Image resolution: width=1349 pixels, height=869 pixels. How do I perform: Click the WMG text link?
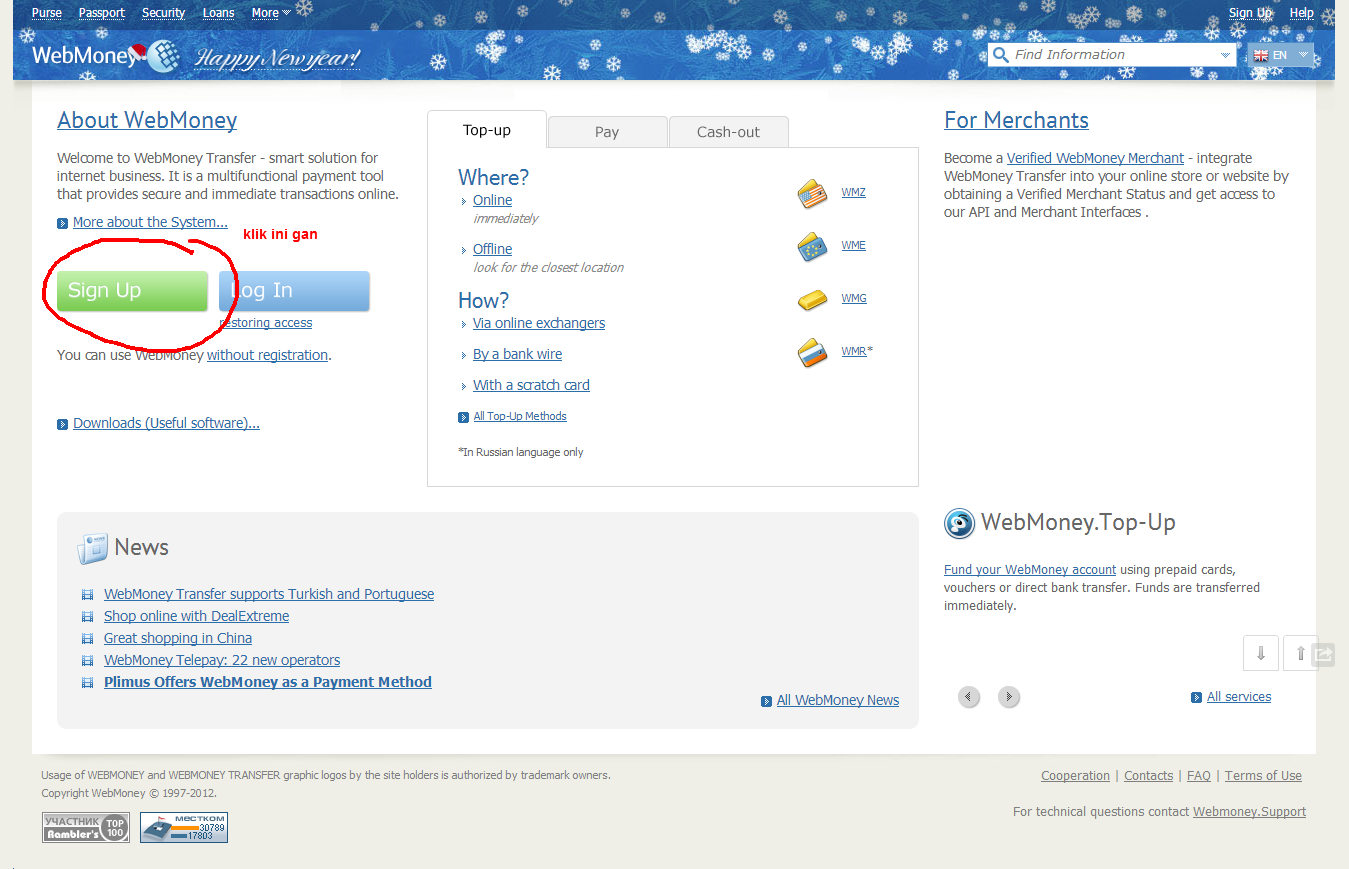pos(854,298)
